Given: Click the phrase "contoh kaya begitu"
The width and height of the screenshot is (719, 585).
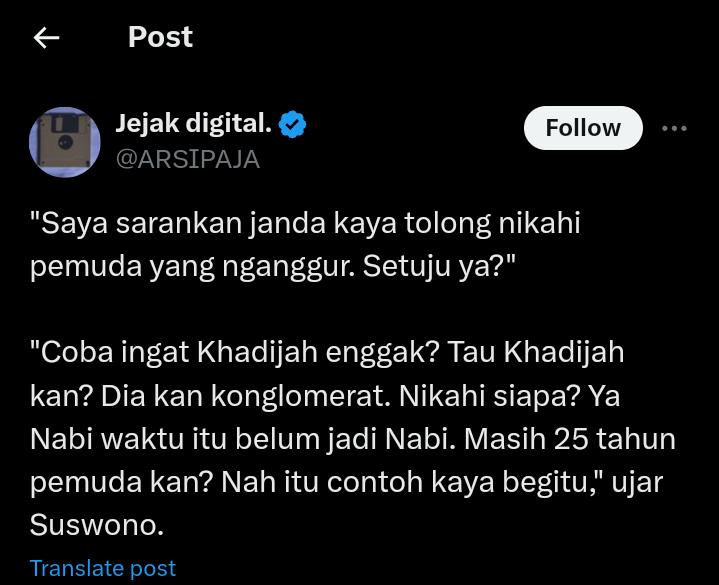Looking at the screenshot, I should tap(456, 482).
